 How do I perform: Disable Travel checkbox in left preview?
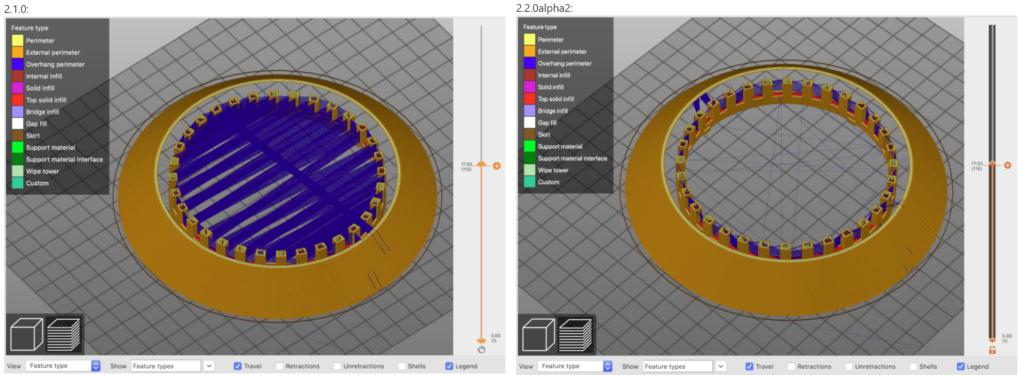pyautogui.click(x=238, y=366)
